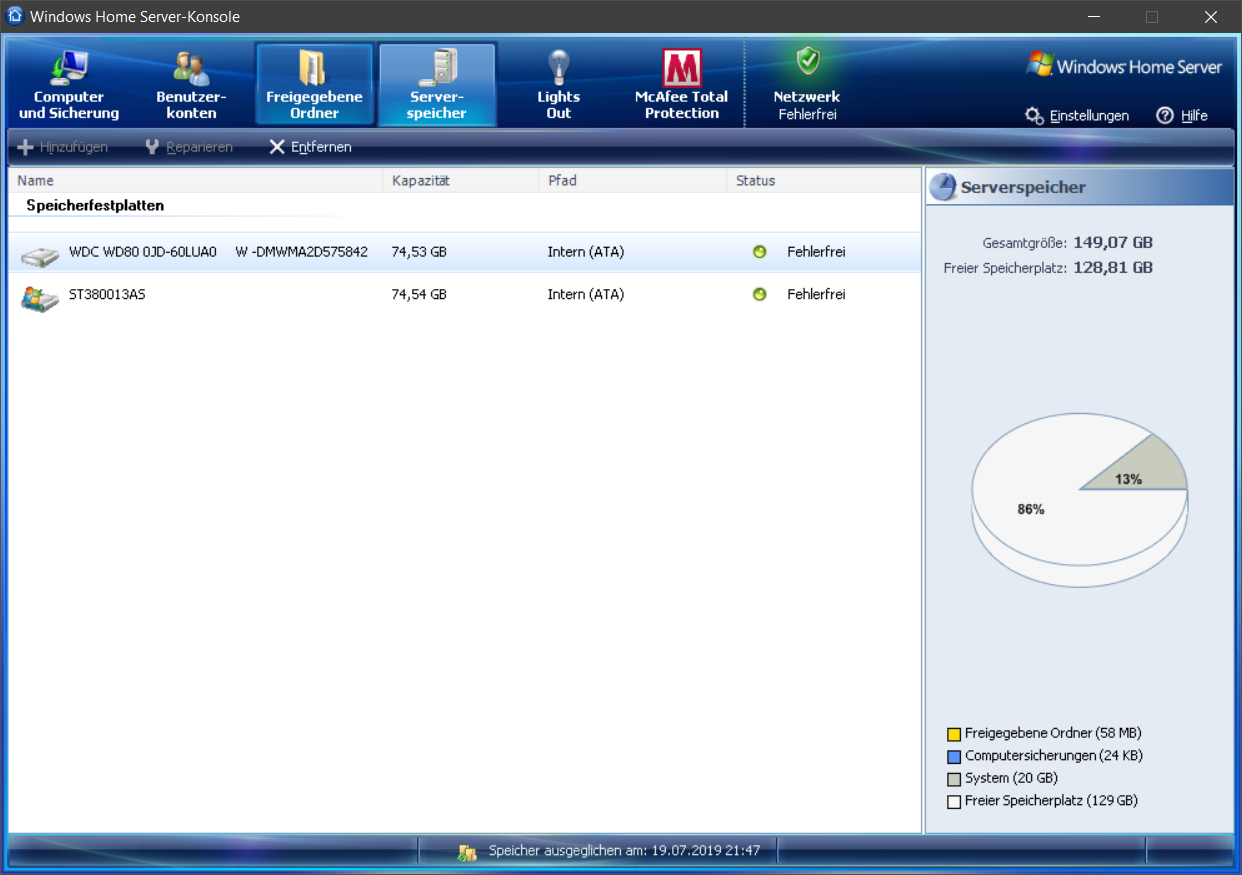Click the plus icon beside Hinzufügen
Viewport: 1242px width, 875px height.
click(x=26, y=147)
